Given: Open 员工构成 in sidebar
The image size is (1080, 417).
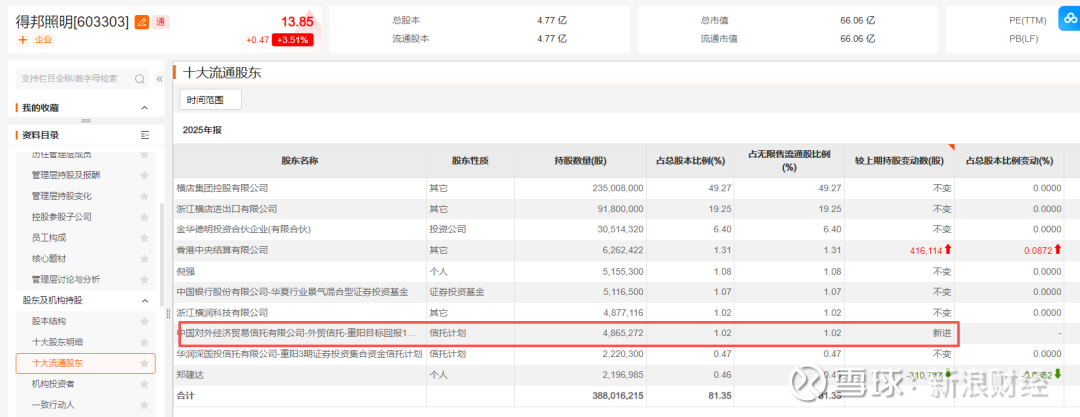Looking at the screenshot, I should click(x=49, y=238).
